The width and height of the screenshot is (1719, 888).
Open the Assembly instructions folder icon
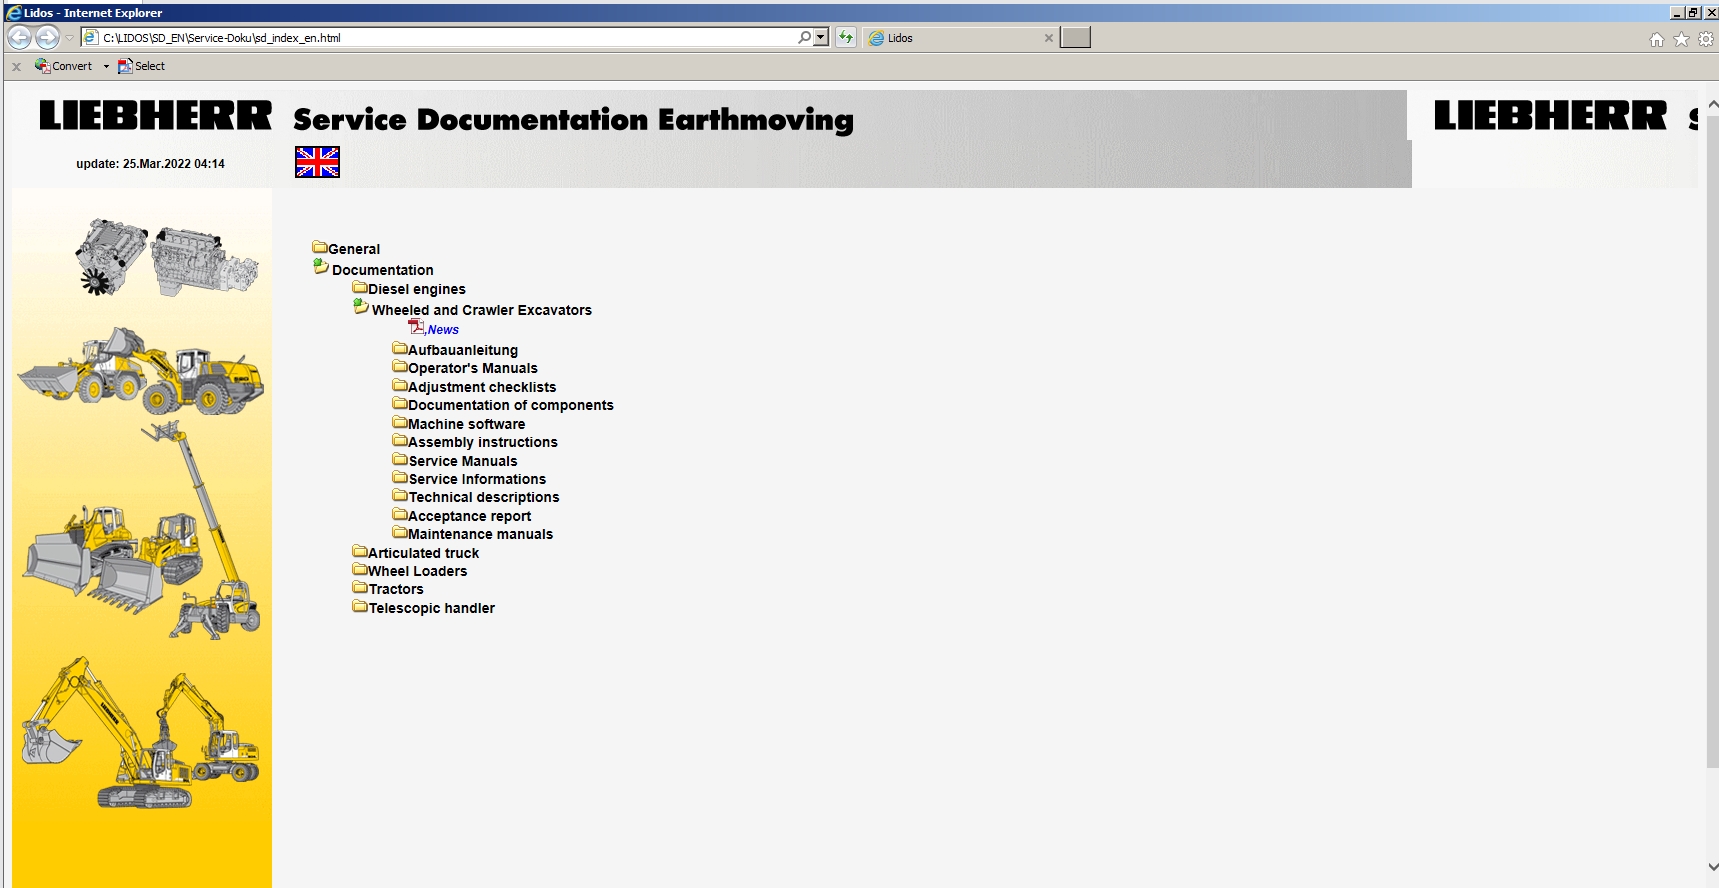(400, 440)
